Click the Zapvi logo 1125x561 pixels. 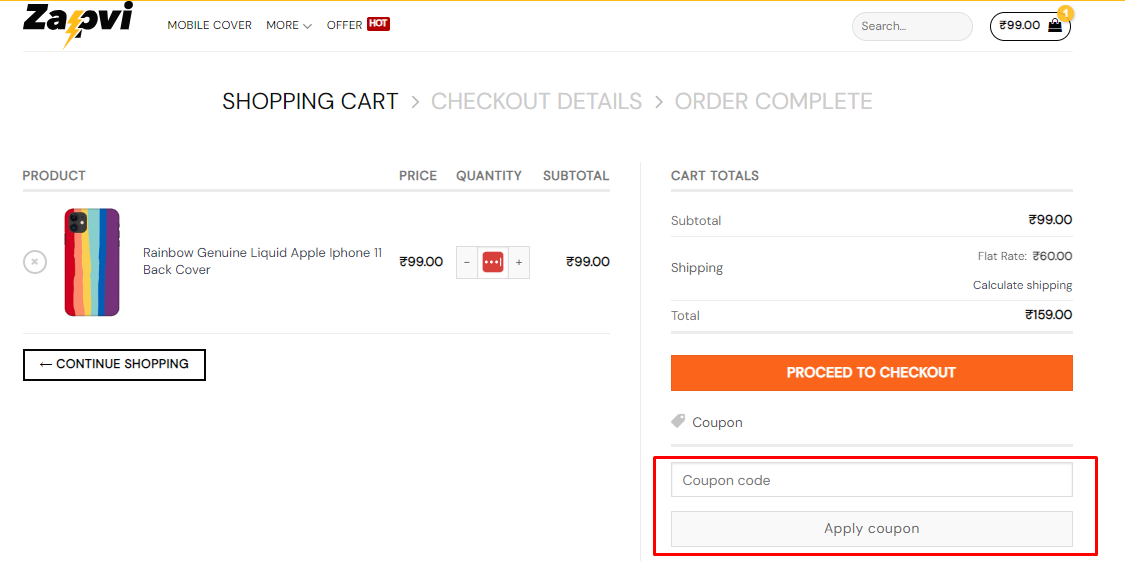(77, 25)
